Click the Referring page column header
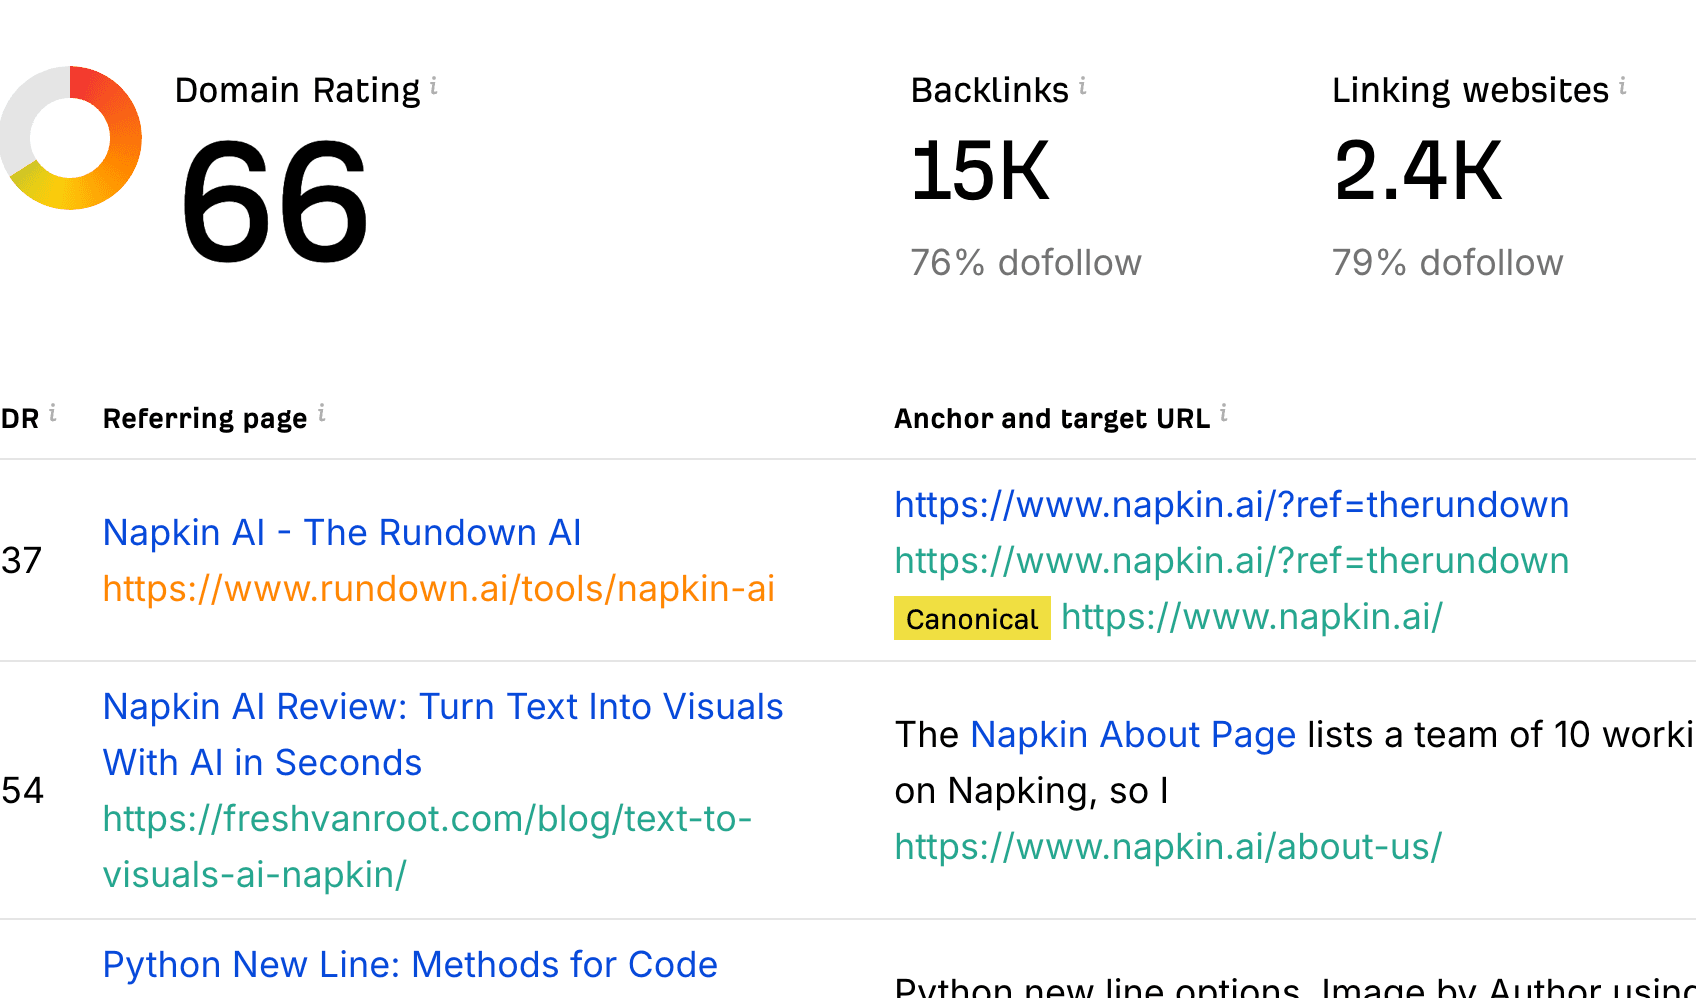The image size is (1696, 998). click(x=205, y=419)
